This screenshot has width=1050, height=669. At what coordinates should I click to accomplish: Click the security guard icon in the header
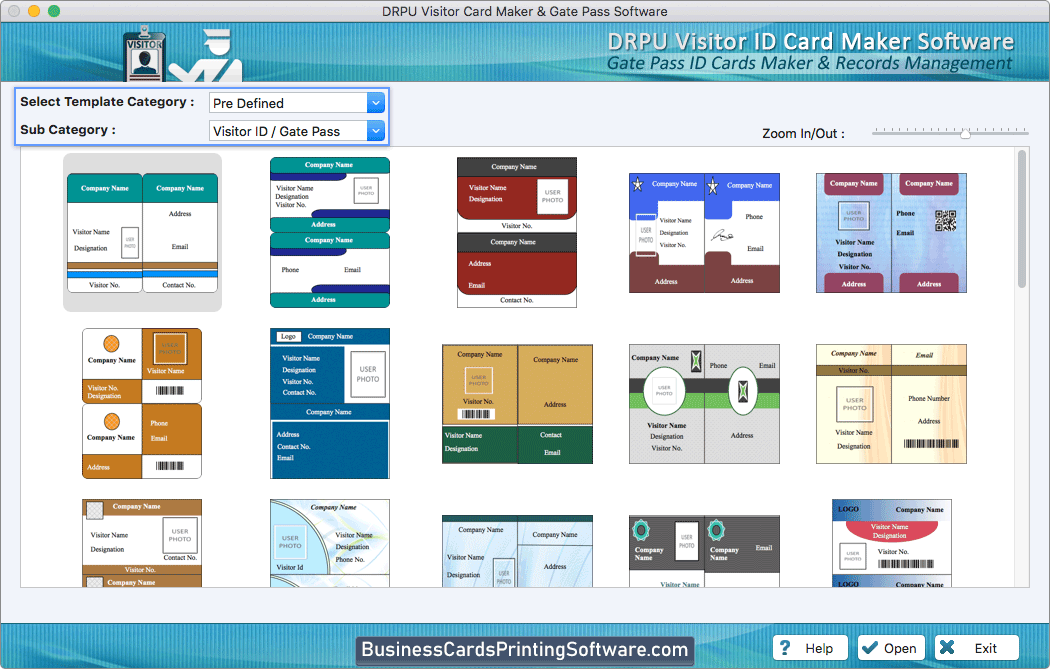[x=206, y=56]
